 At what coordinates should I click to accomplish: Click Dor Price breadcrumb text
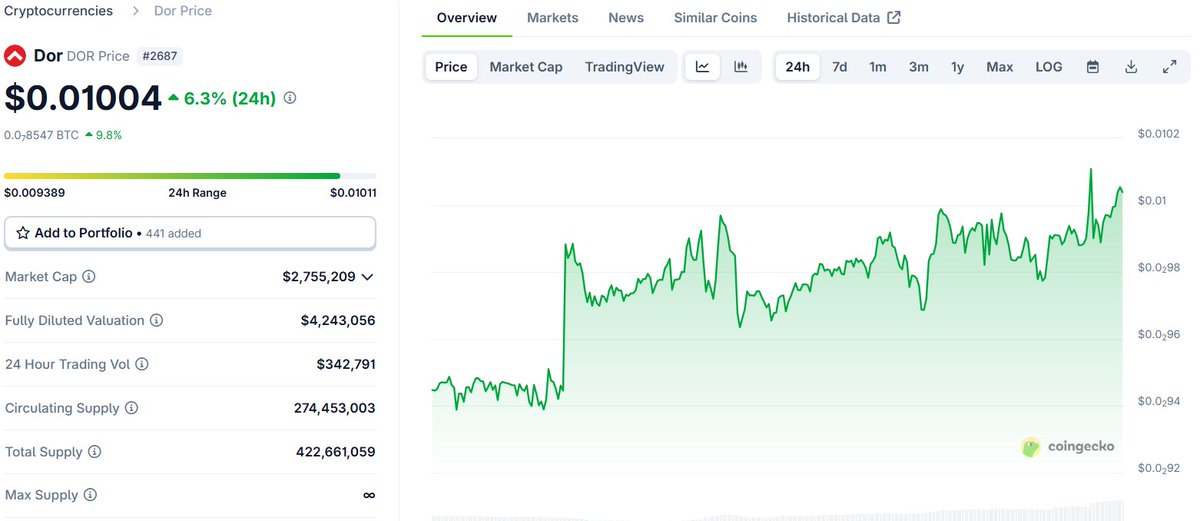(183, 11)
